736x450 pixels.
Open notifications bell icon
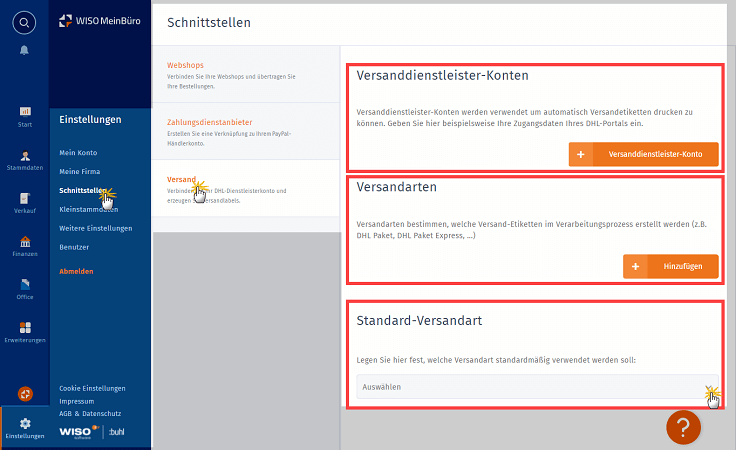pyautogui.click(x=24, y=50)
